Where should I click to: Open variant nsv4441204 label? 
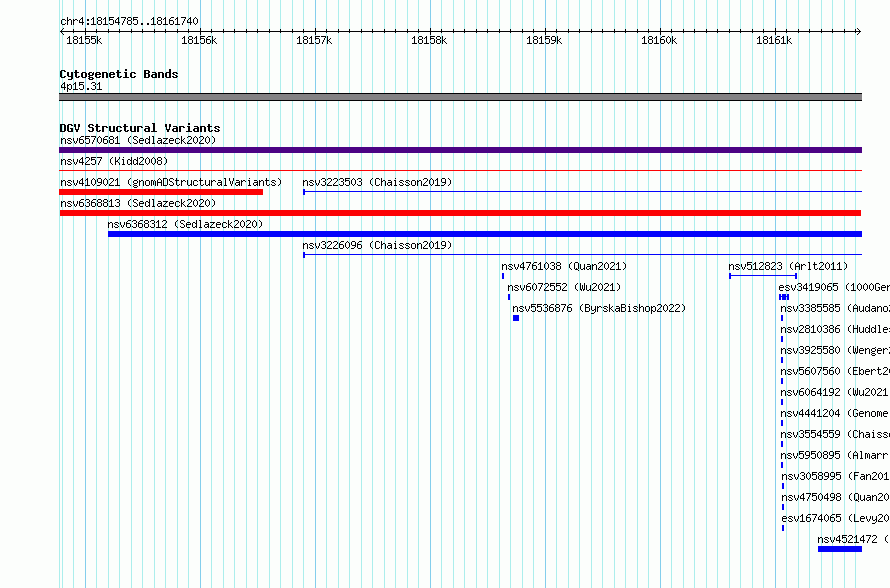pos(835,413)
